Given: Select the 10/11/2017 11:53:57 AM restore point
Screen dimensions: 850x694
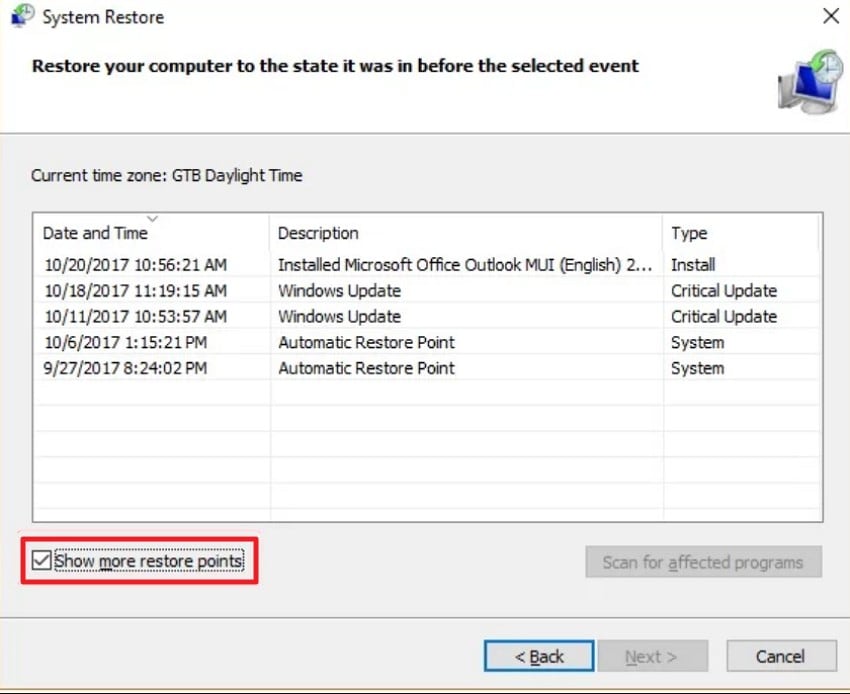Looking at the screenshot, I should pos(136,317).
